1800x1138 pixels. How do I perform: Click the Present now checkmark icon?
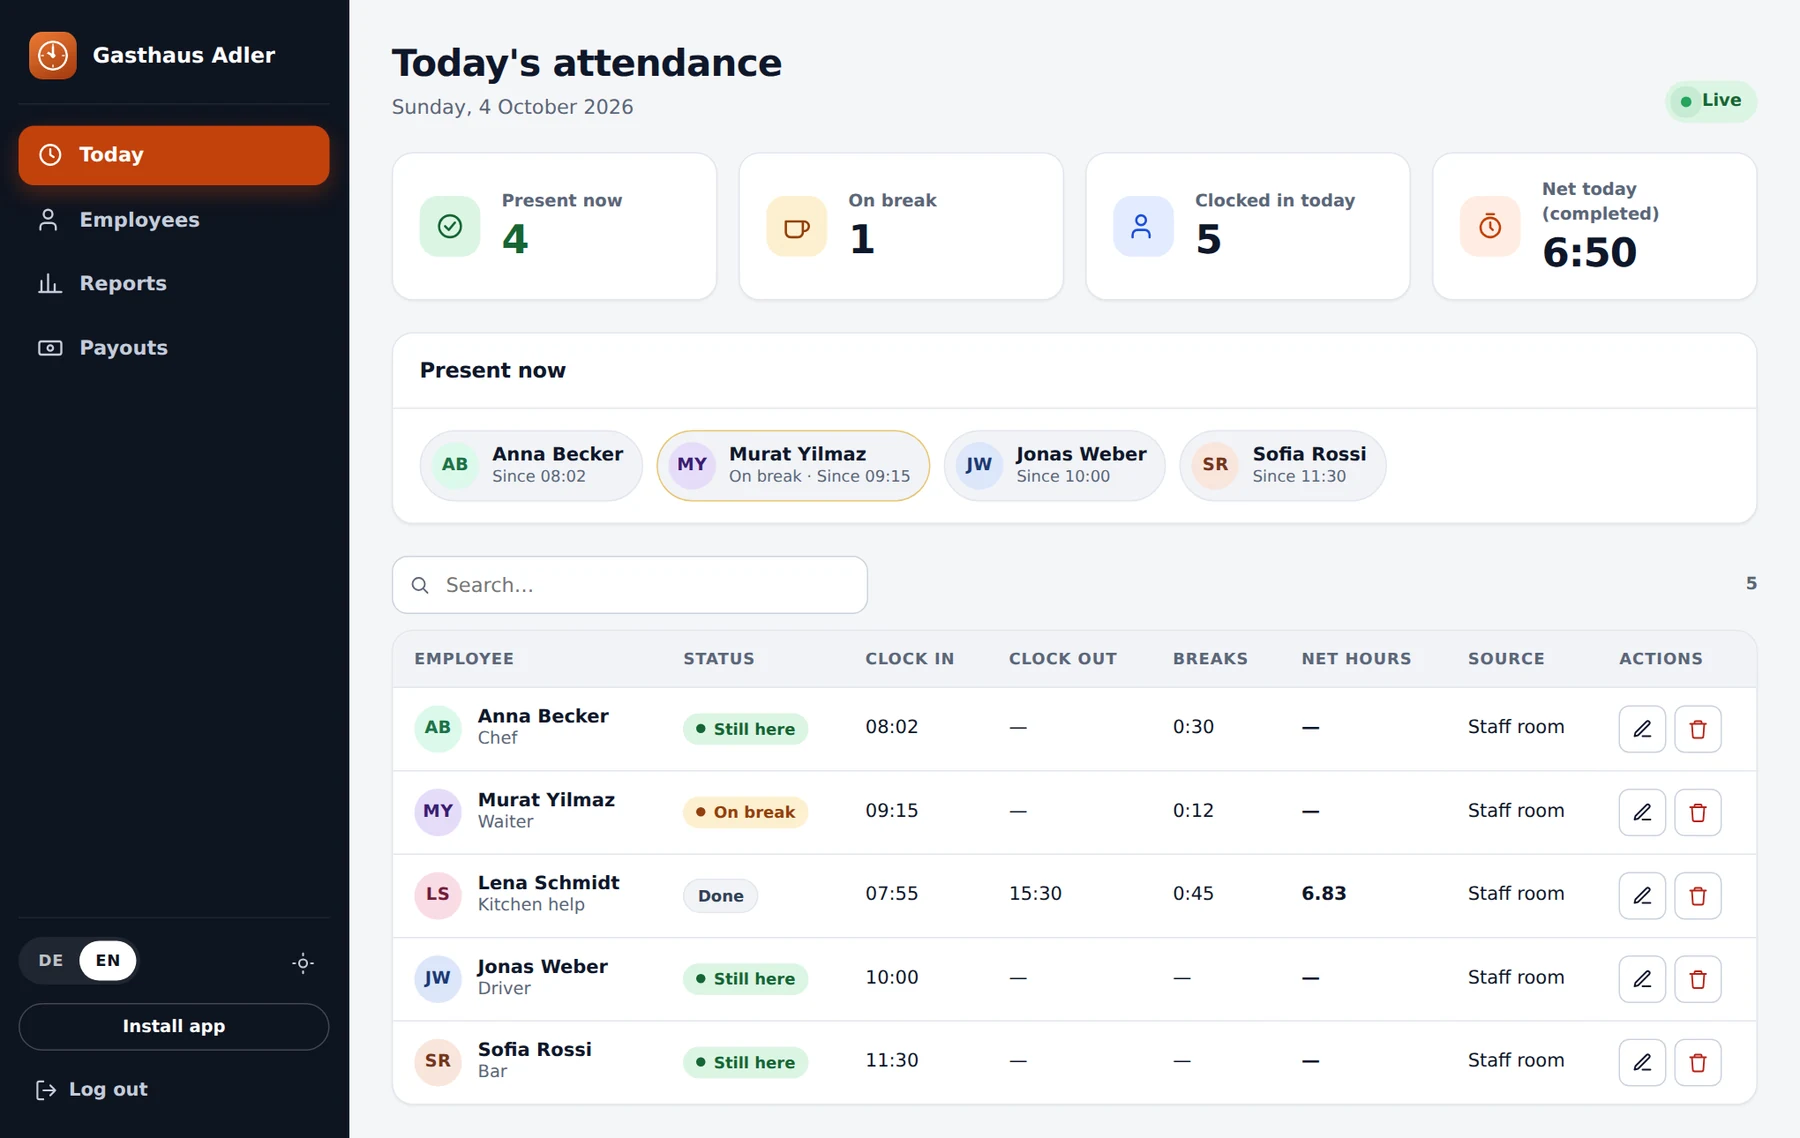pyautogui.click(x=450, y=227)
